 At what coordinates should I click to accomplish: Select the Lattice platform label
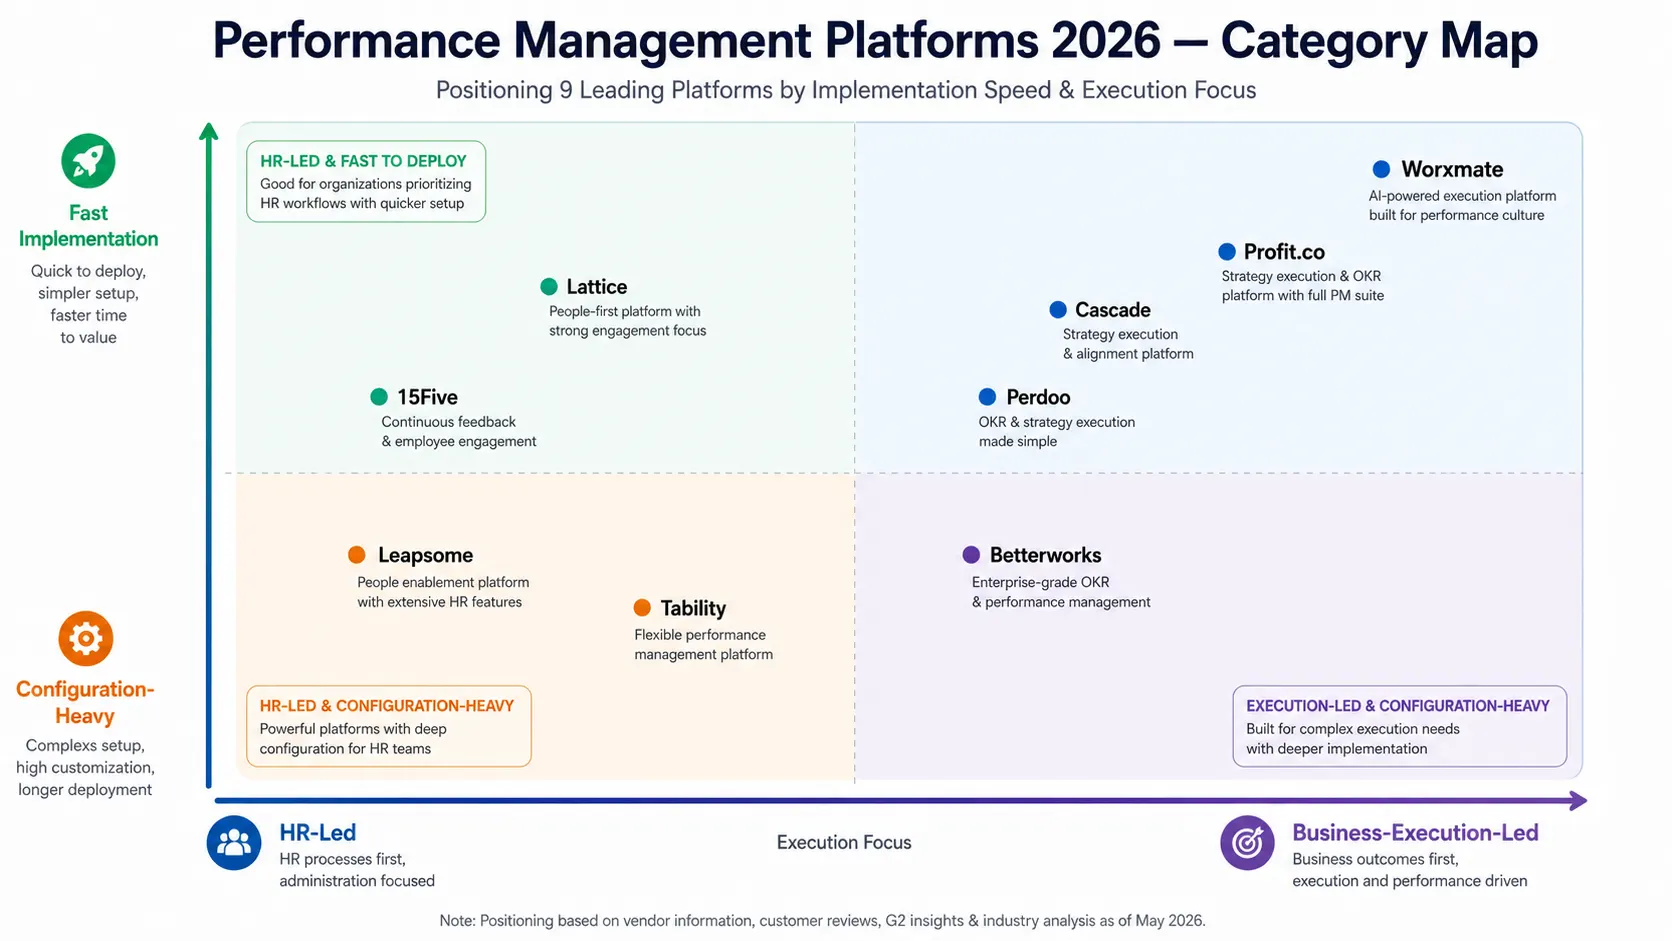coord(597,287)
